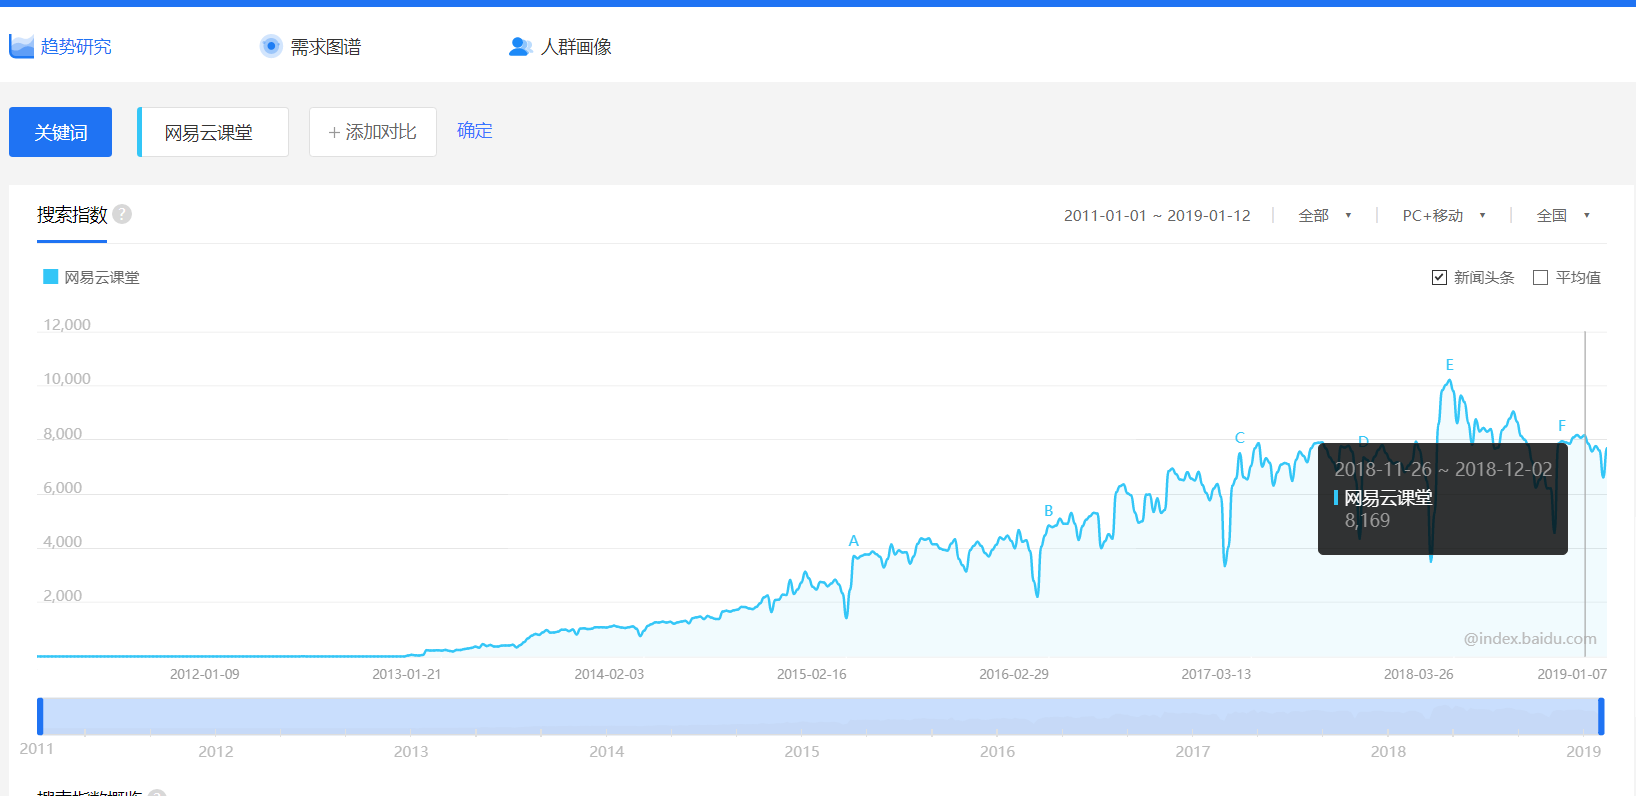The image size is (1636, 796).
Task: Open the 人群画像 tab
Action: coord(575,47)
